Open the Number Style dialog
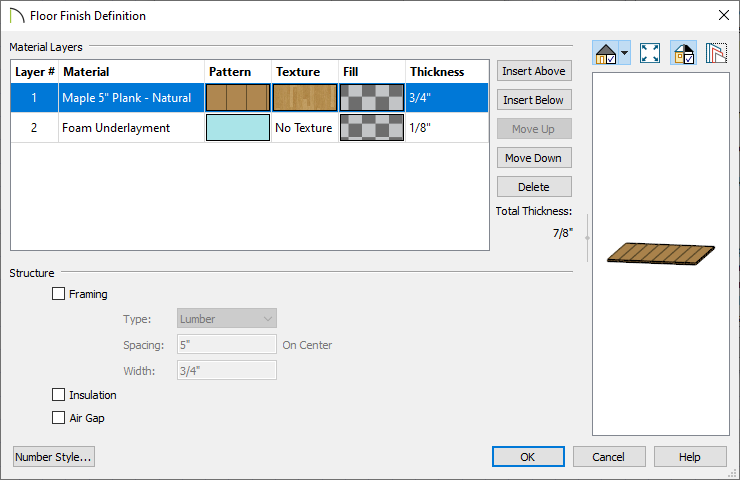Screen dimensions: 740x480 coord(54,457)
